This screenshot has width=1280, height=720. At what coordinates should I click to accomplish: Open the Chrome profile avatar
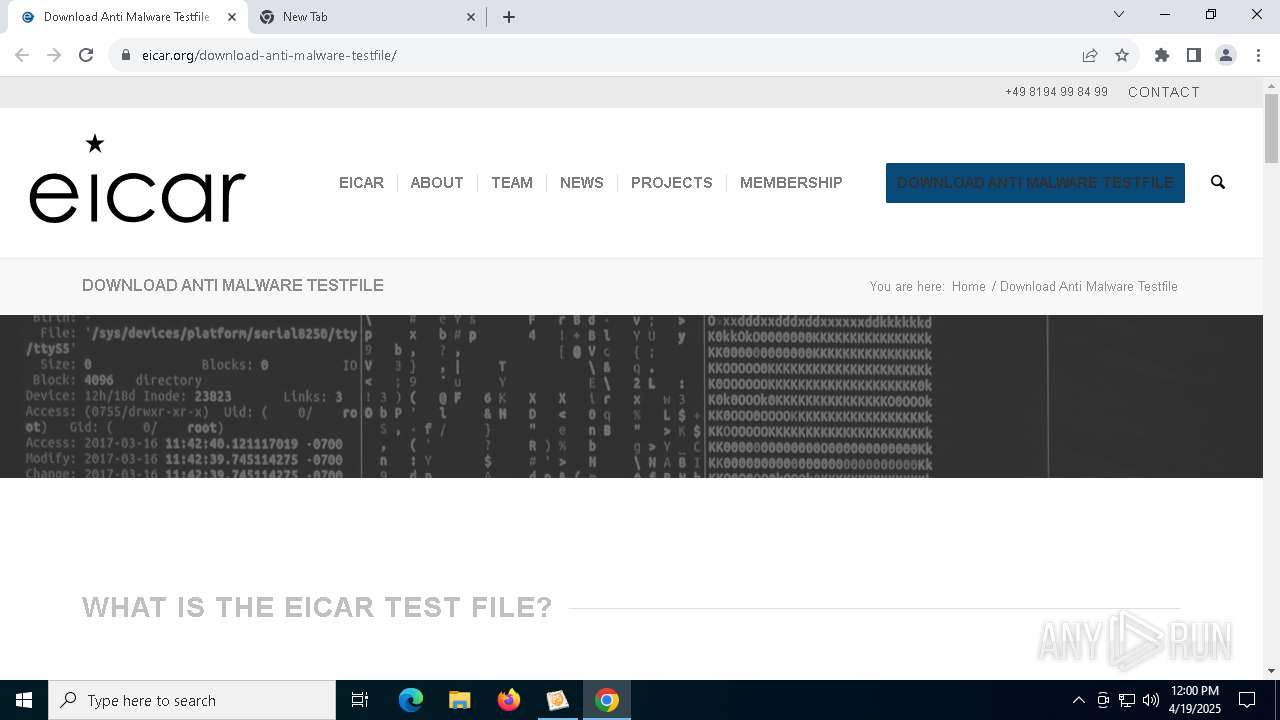[1226, 55]
